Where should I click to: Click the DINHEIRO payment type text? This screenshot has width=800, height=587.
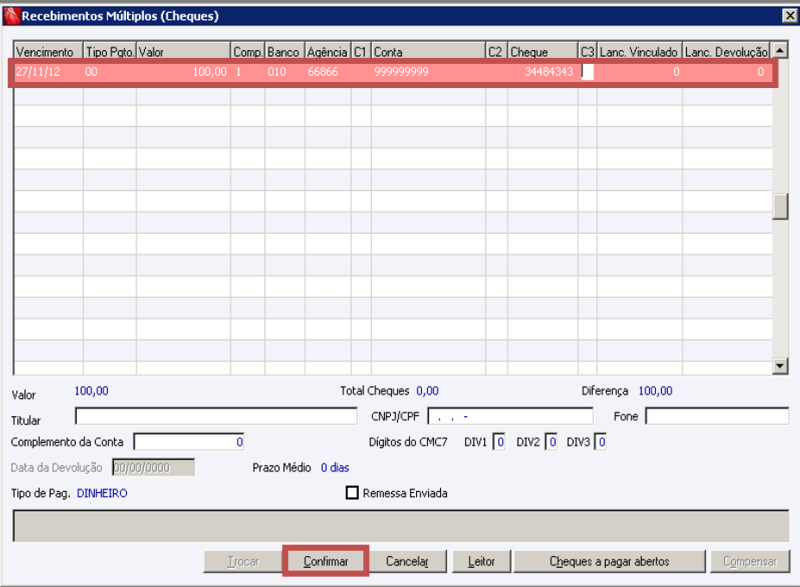tap(102, 493)
